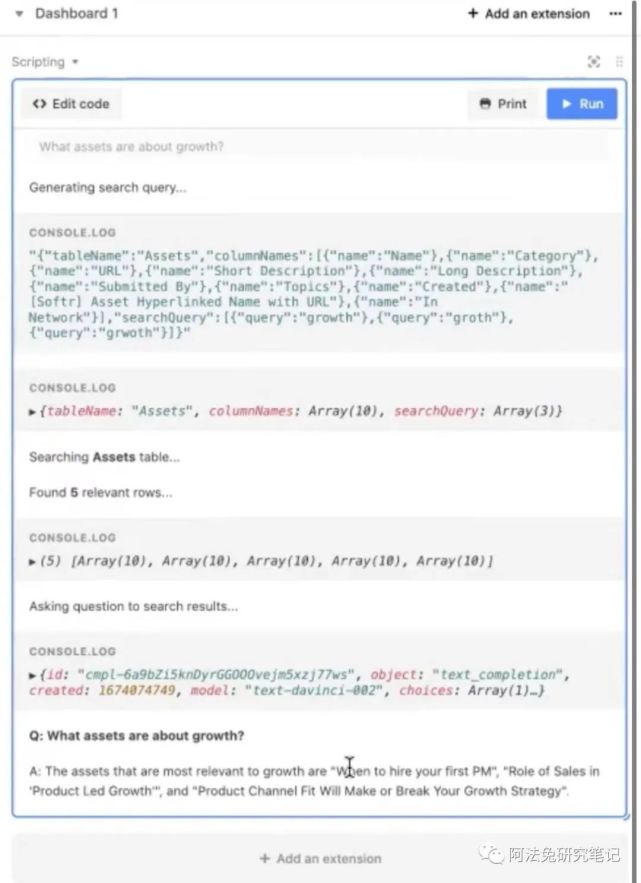The width and height of the screenshot is (641, 883).
Task: Expand the text_completion response object
Action: click(33, 675)
